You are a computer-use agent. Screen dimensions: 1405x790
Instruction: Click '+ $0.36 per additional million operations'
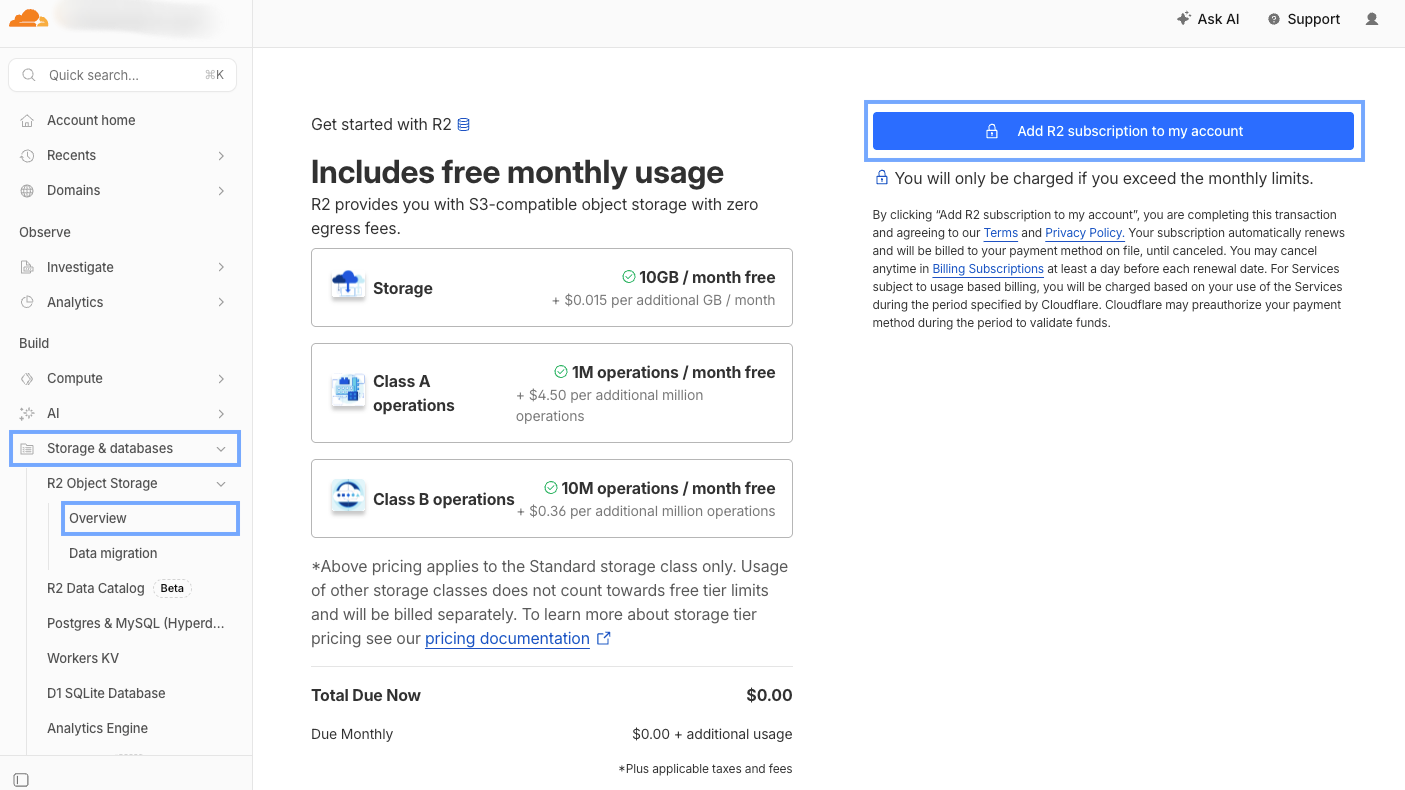tap(646, 511)
